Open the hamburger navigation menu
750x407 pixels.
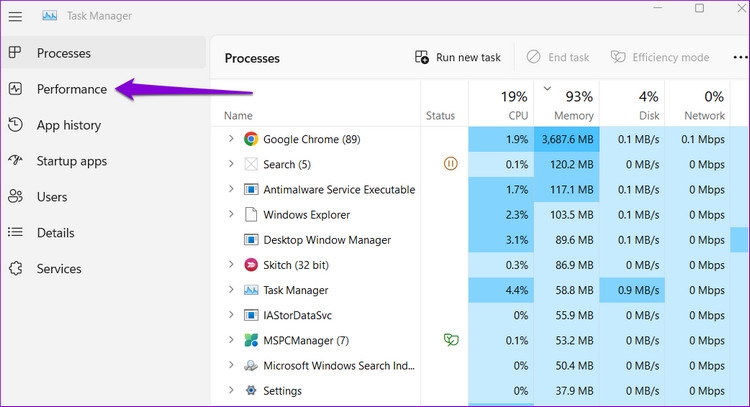click(15, 16)
